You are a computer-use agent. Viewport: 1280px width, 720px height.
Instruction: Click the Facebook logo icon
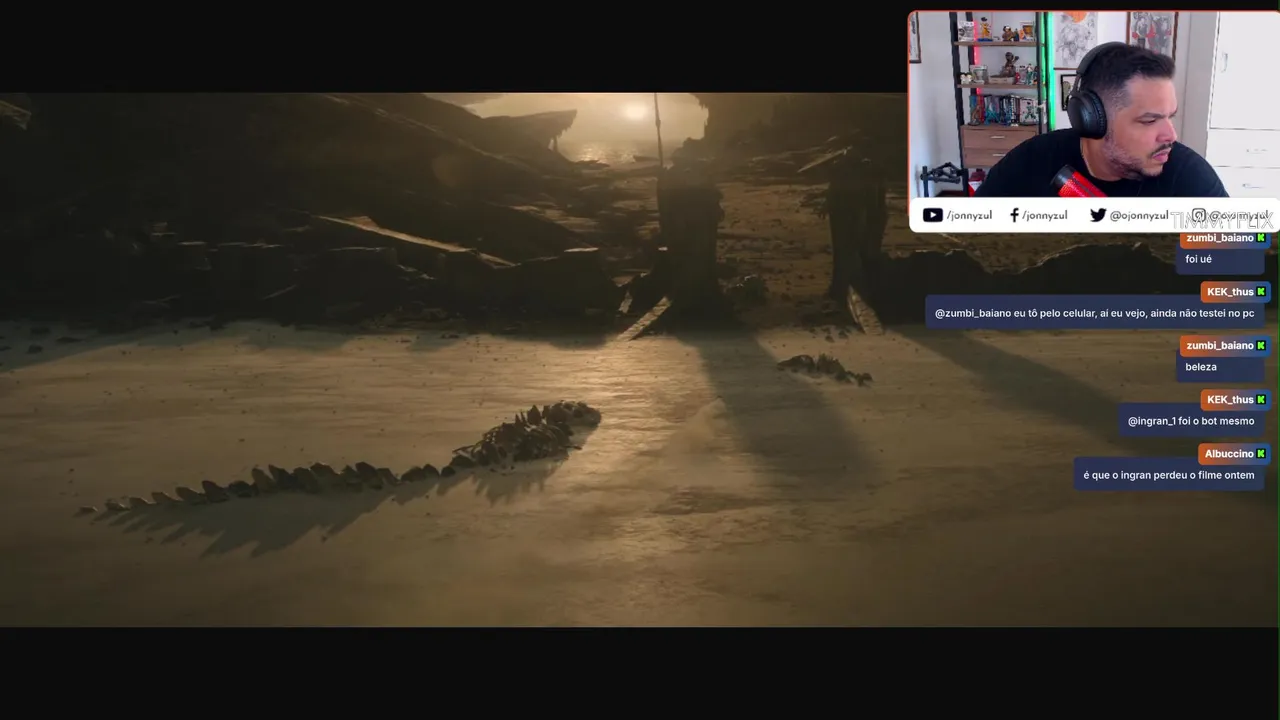point(1014,215)
